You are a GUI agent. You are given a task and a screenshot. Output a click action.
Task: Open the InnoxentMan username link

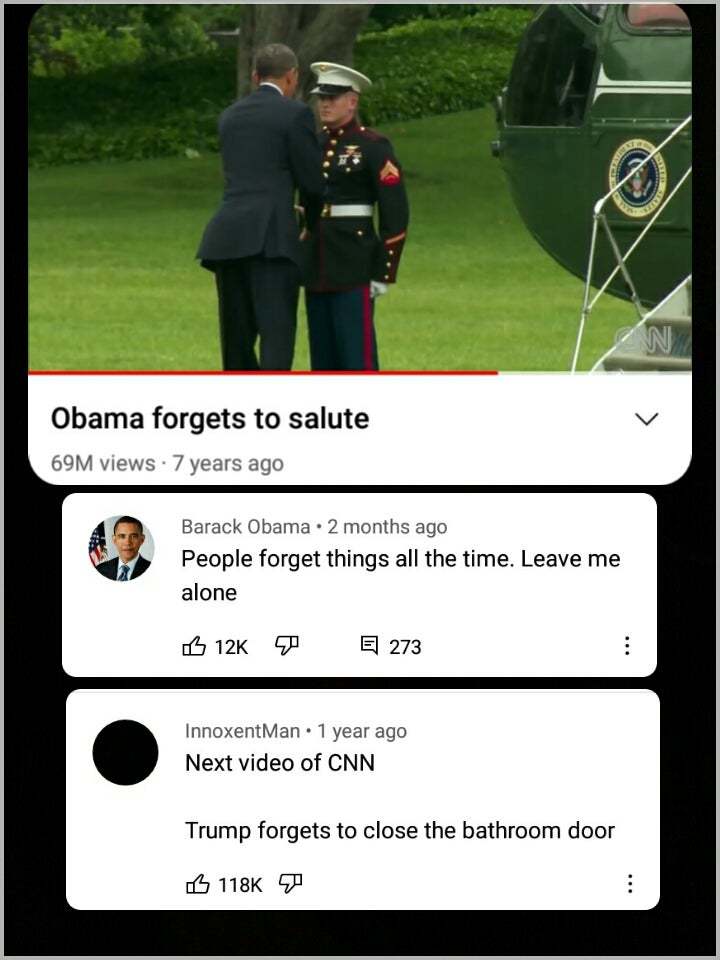pyautogui.click(x=242, y=731)
